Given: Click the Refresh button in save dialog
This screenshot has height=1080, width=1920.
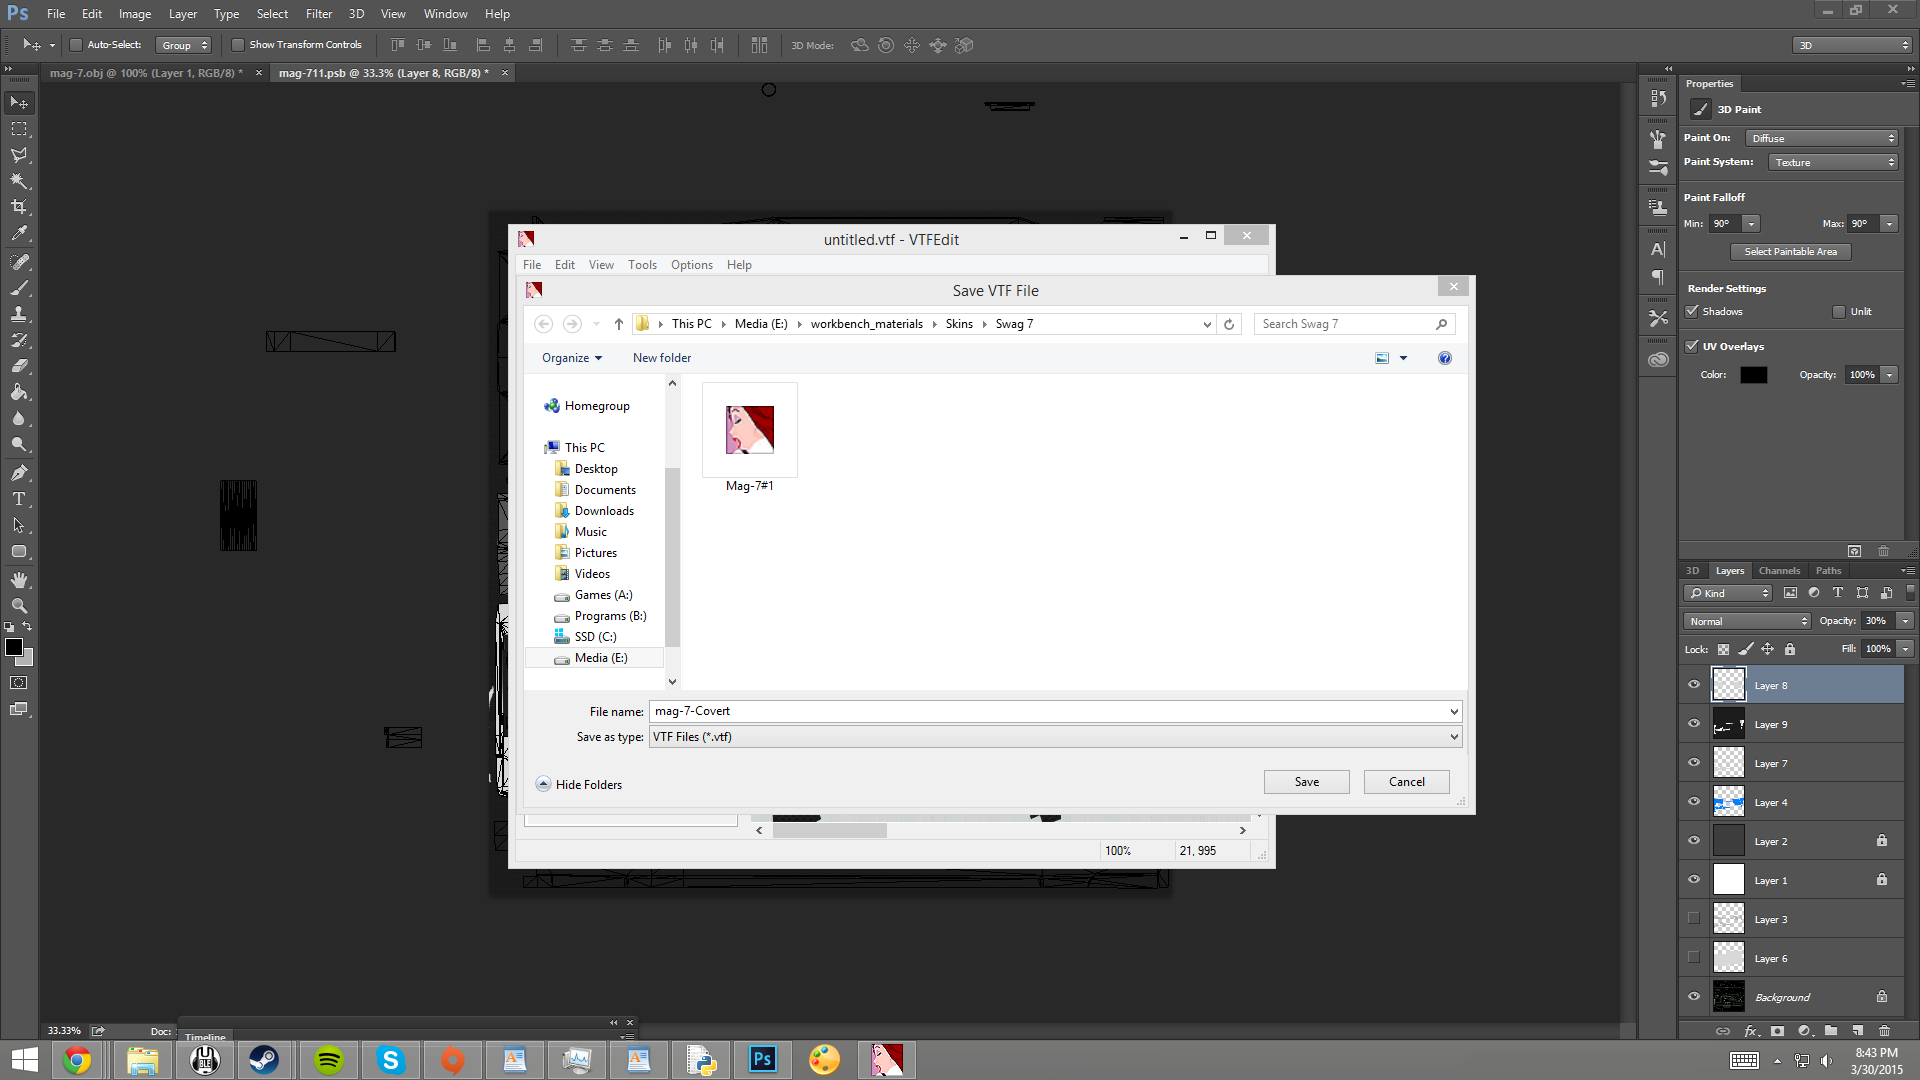Looking at the screenshot, I should (x=1229, y=324).
